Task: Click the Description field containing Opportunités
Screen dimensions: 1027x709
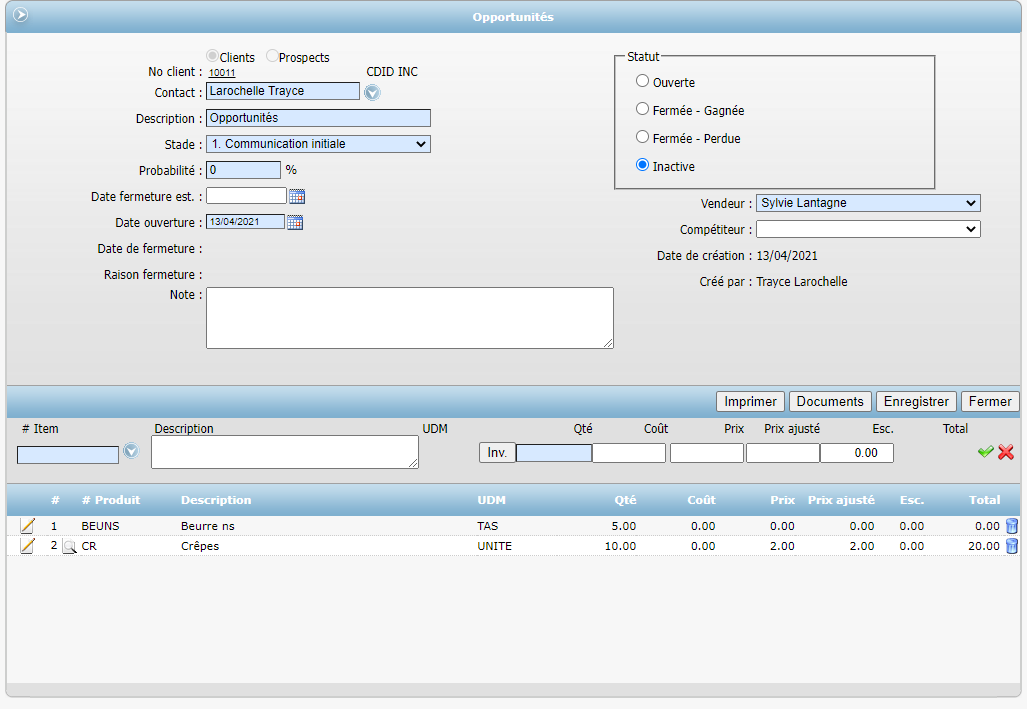Action: coord(318,118)
